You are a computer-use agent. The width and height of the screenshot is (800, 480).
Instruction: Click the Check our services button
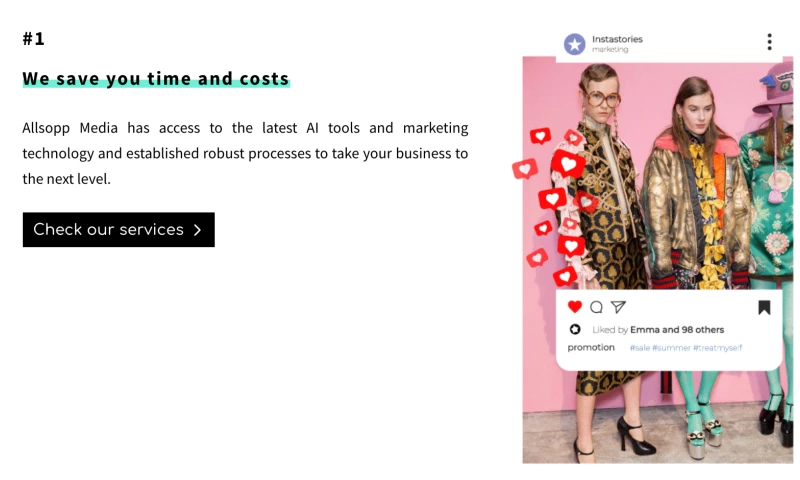point(118,230)
